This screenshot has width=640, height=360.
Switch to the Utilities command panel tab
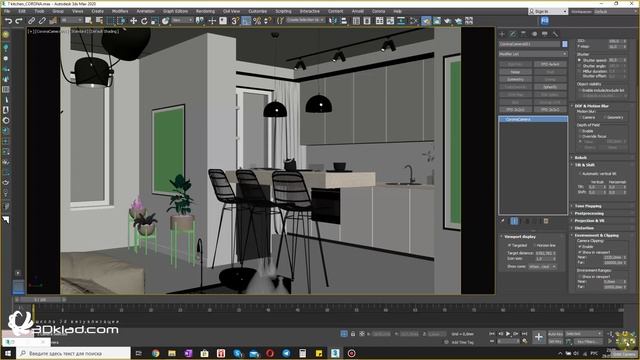click(x=556, y=34)
